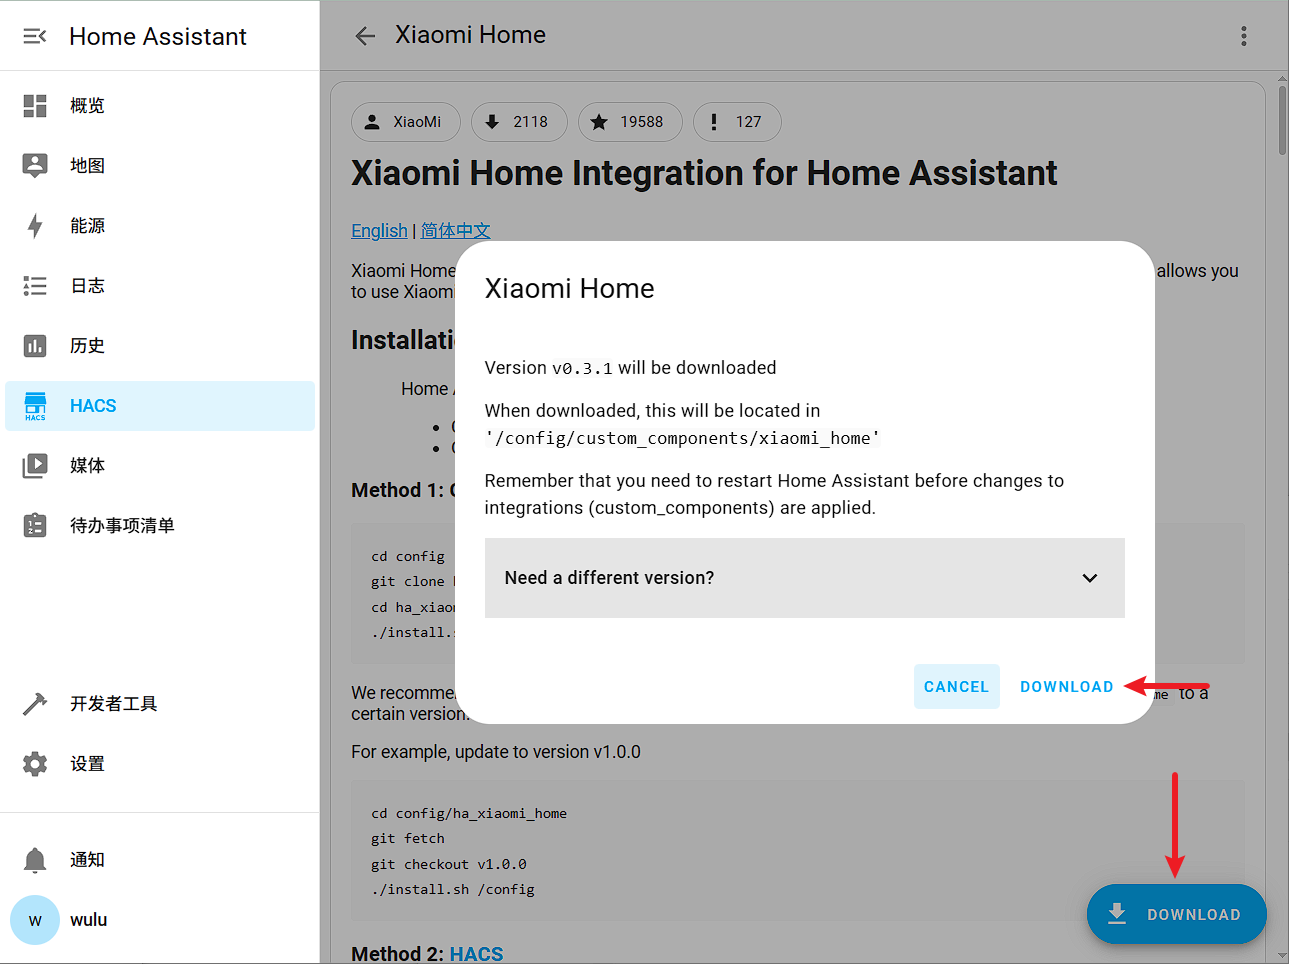Confirm DOWNLOAD in the dialog
This screenshot has width=1289, height=964.
1066,687
